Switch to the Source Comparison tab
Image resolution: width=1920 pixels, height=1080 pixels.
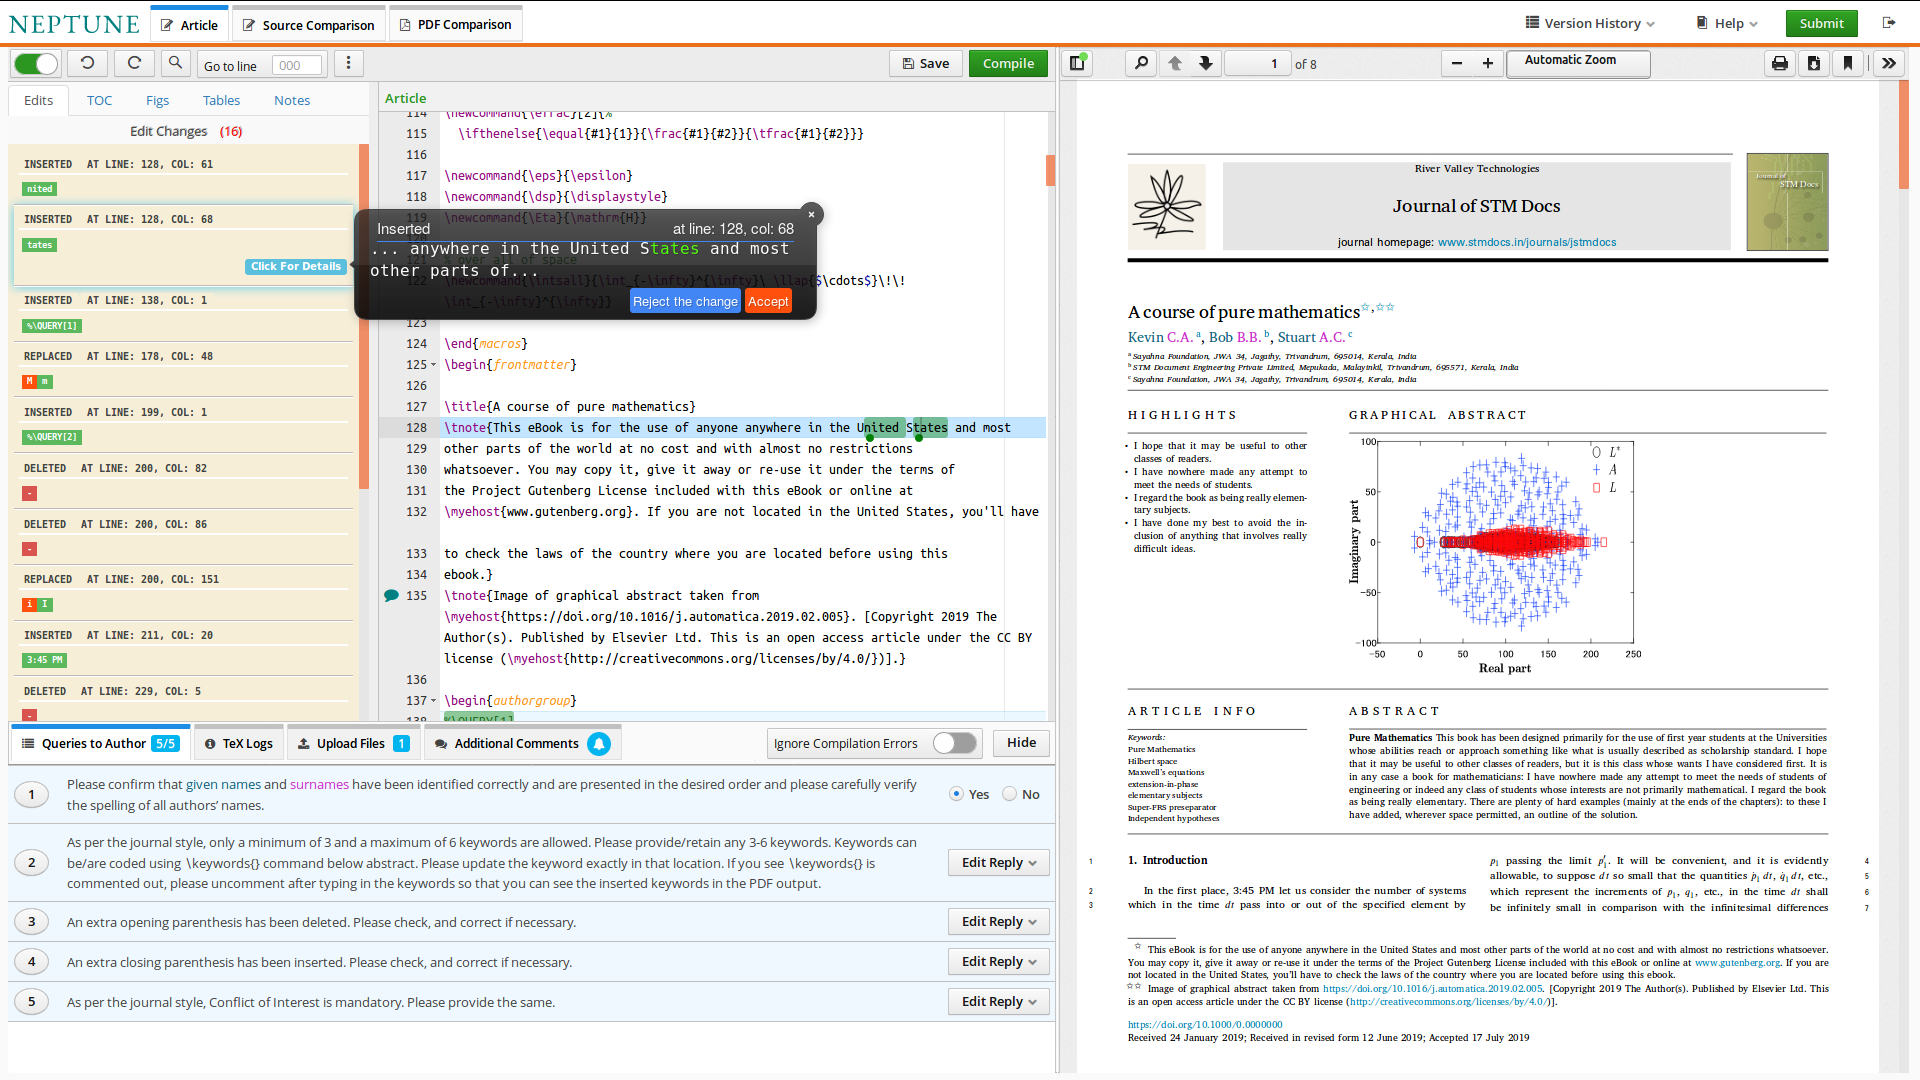(308, 25)
